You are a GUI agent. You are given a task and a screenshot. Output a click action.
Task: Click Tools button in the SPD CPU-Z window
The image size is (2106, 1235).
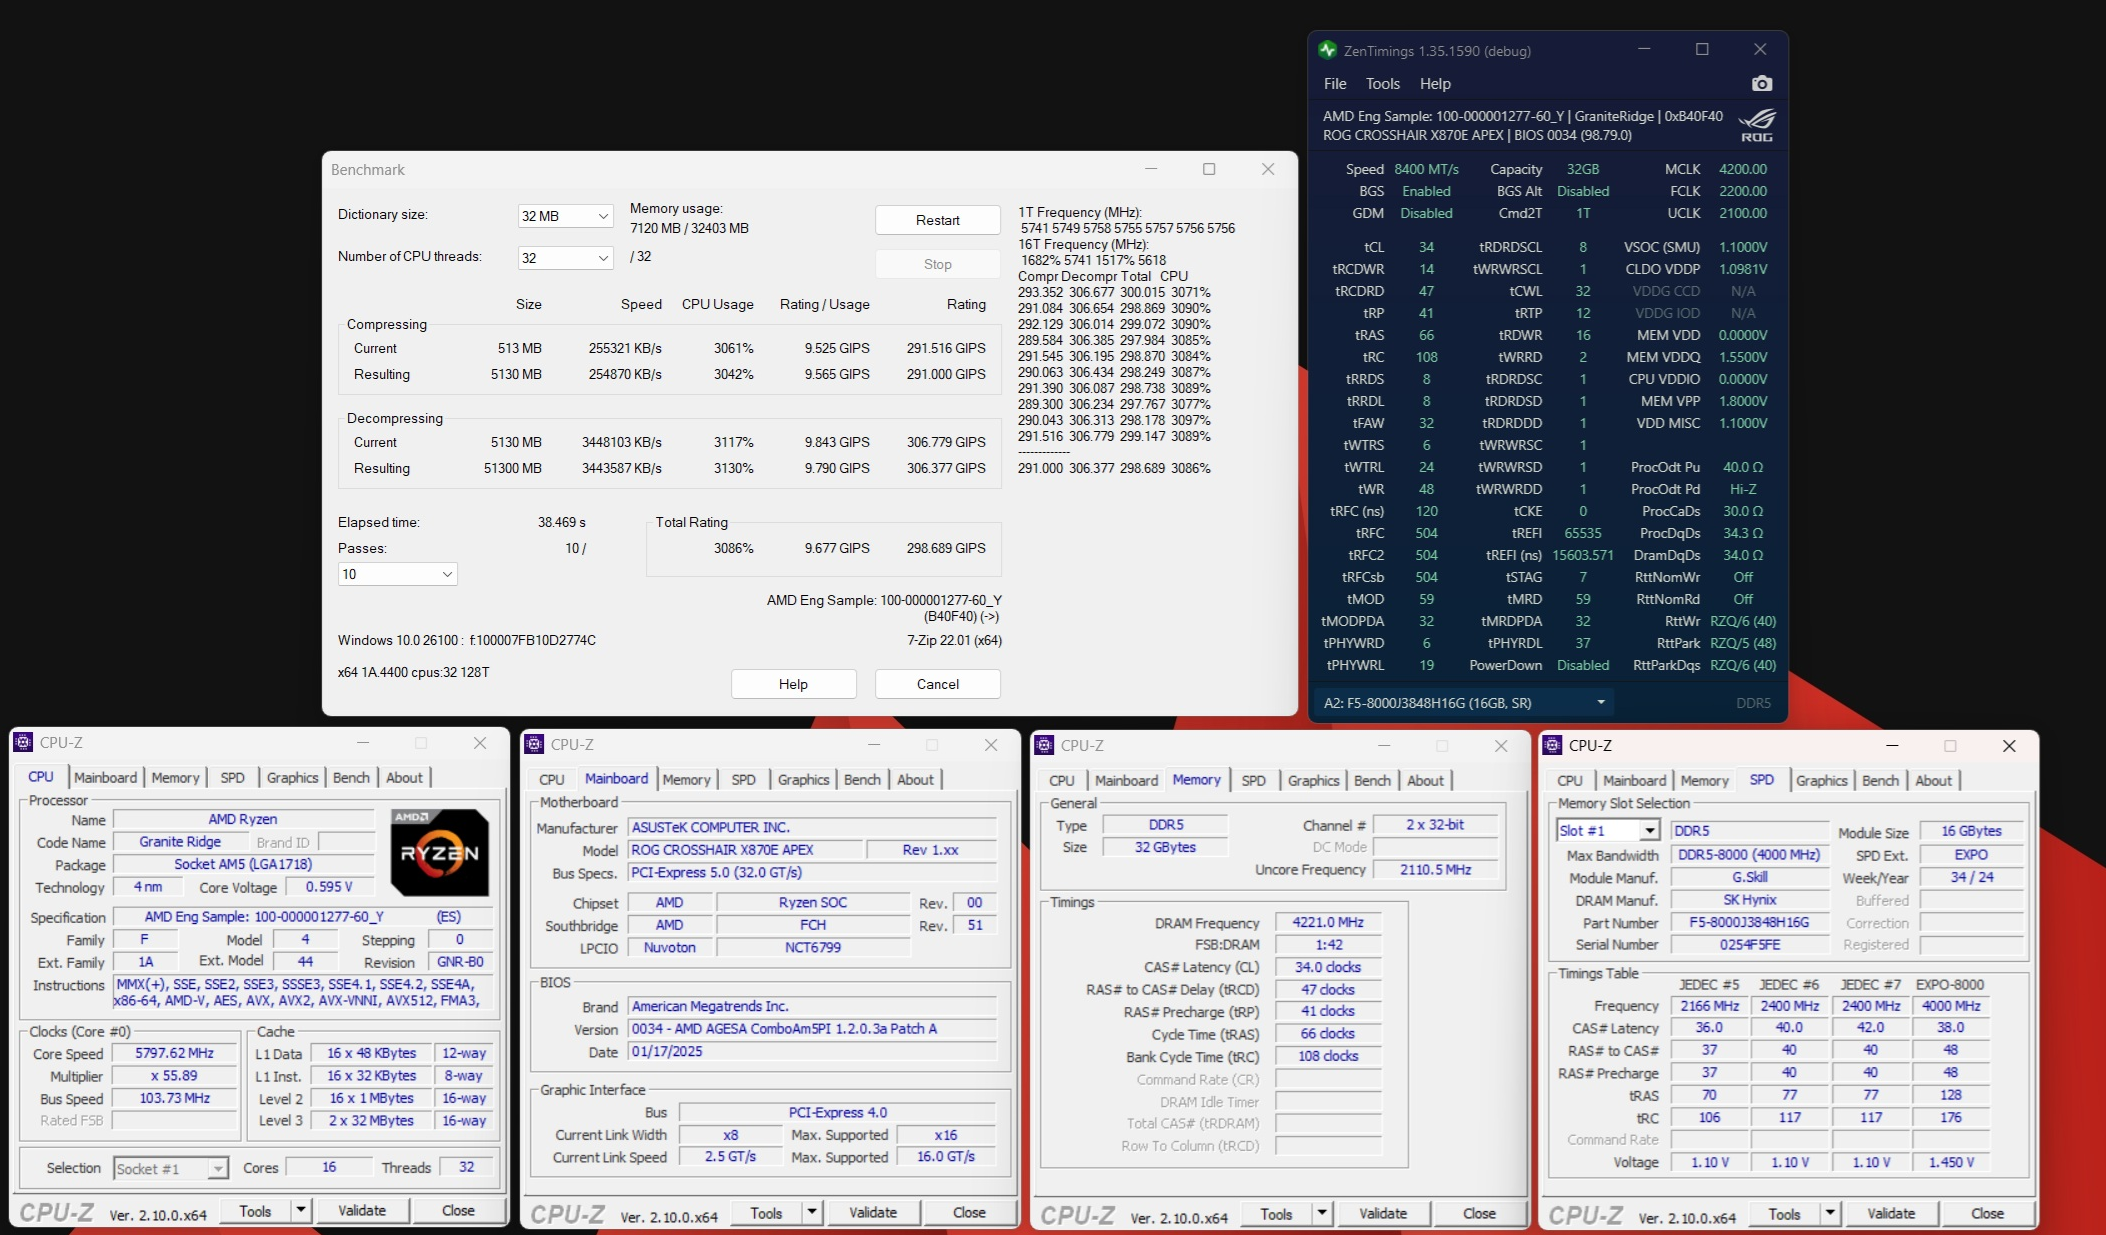[x=1785, y=1214]
